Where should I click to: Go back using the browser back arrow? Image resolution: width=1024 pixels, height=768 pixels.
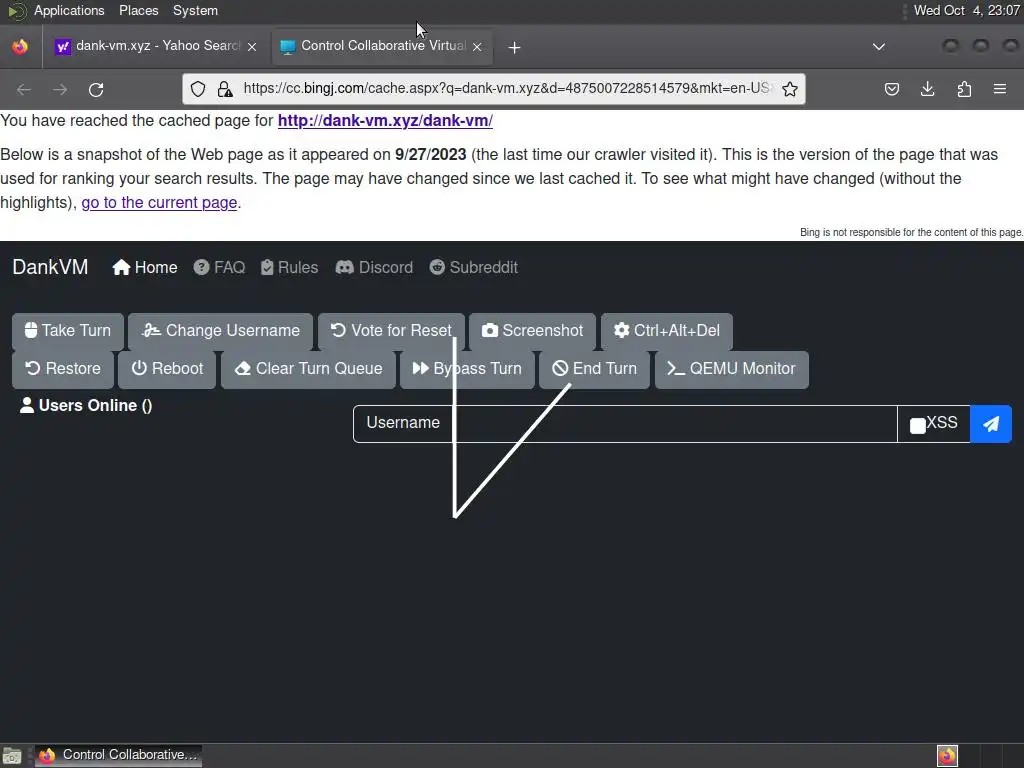tap(24, 89)
